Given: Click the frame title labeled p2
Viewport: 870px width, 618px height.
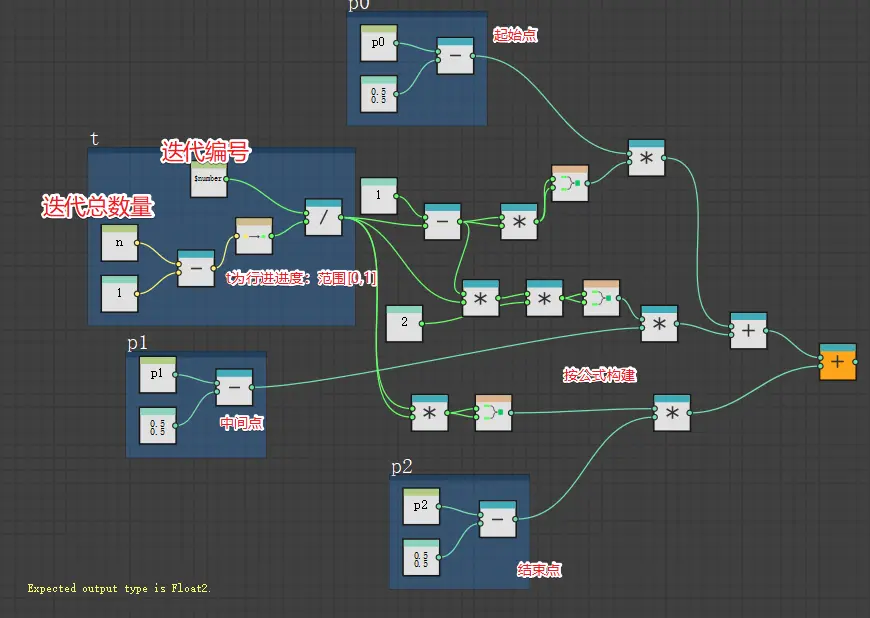Looking at the screenshot, I should pyautogui.click(x=402, y=467).
